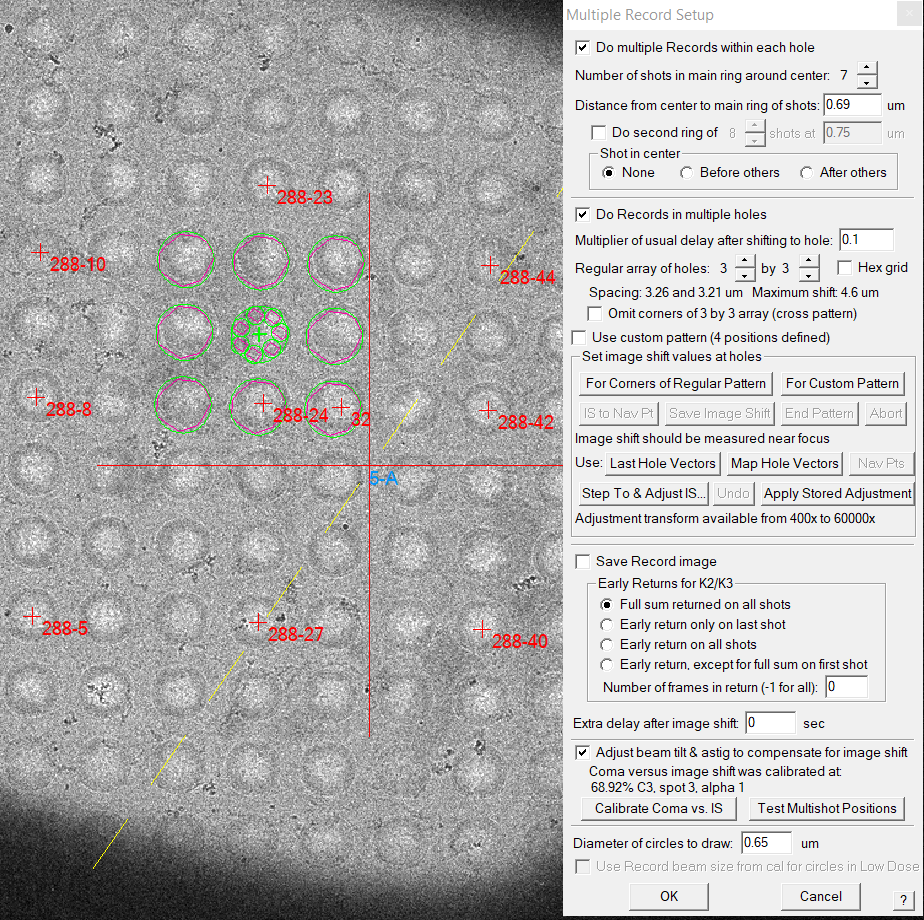
Task: Click navigator marker 288-44 on image
Action: (x=490, y=265)
